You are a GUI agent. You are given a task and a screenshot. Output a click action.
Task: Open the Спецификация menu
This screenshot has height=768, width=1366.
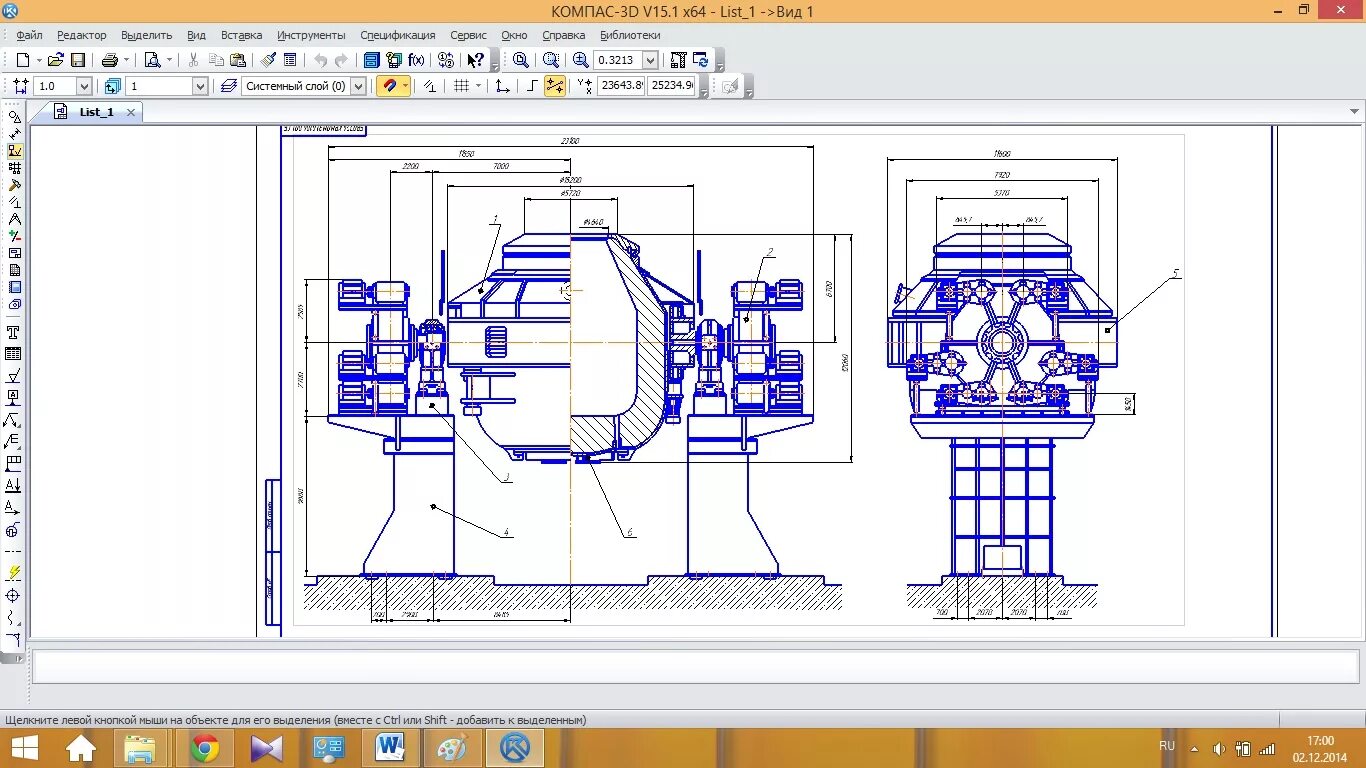(398, 35)
